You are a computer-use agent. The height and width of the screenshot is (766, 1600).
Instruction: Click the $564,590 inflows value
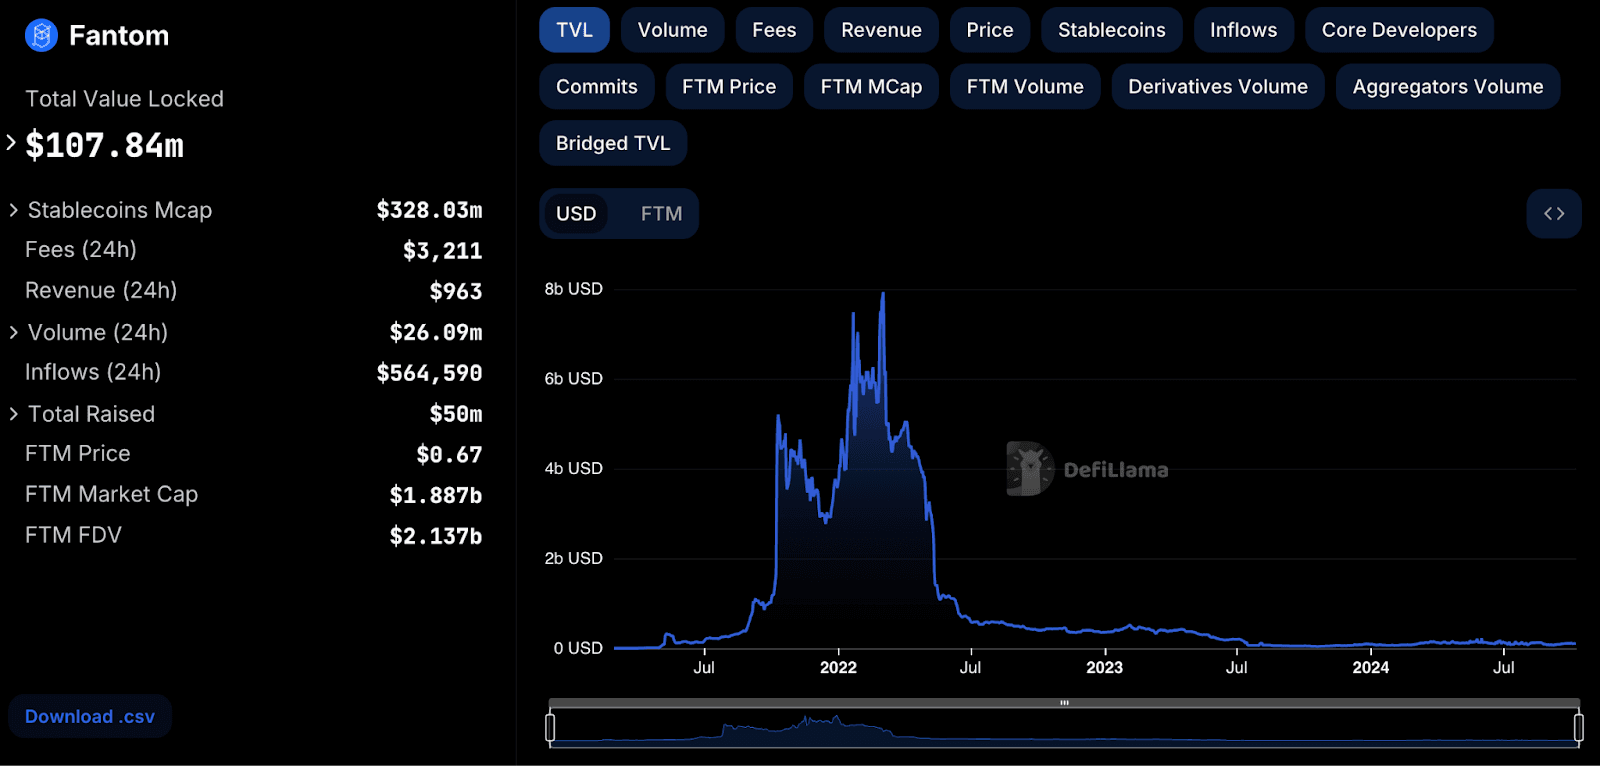[429, 373]
